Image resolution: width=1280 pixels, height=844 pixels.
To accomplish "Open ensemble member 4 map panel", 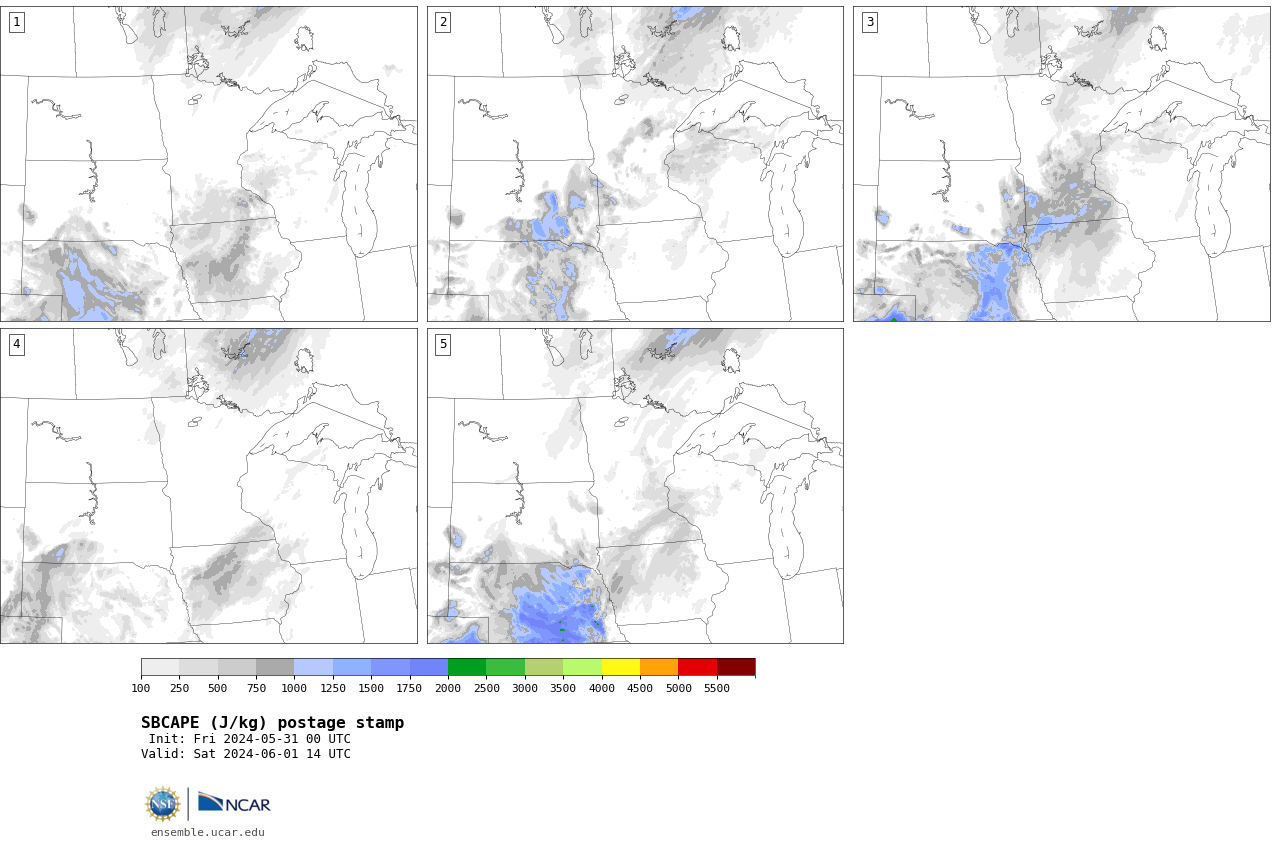I will 208,486.
